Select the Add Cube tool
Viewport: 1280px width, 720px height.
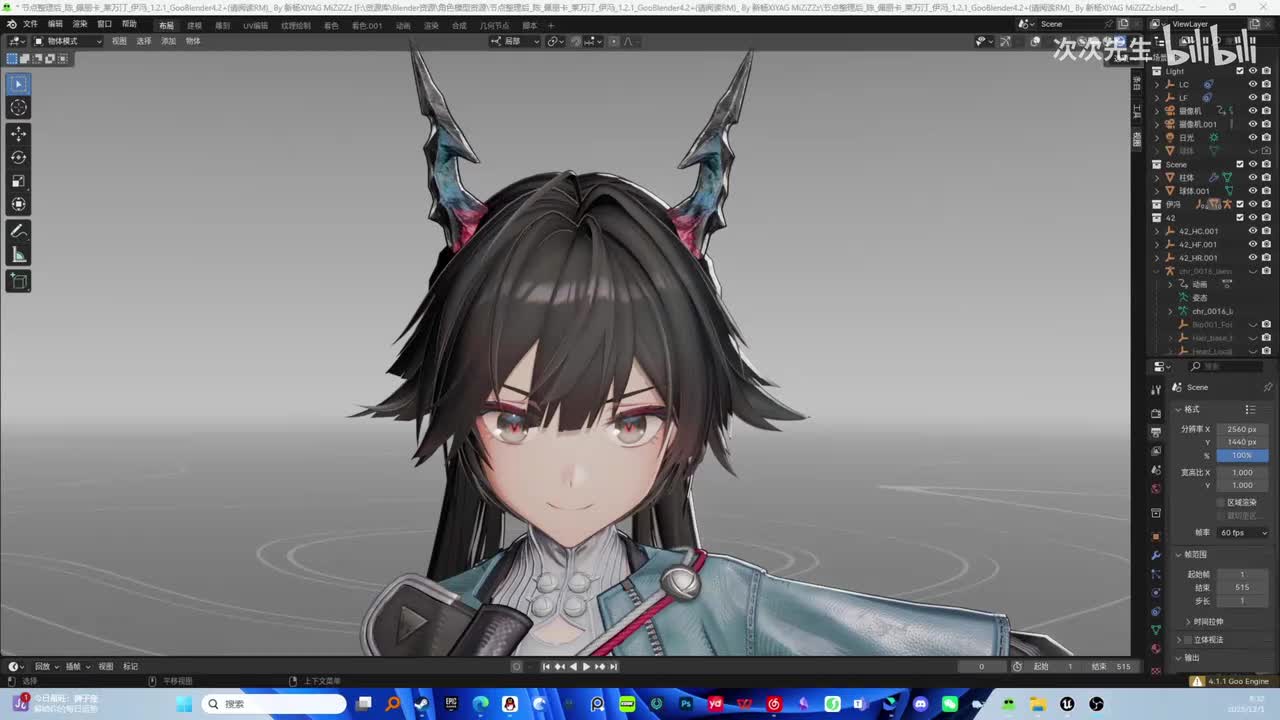[19, 281]
